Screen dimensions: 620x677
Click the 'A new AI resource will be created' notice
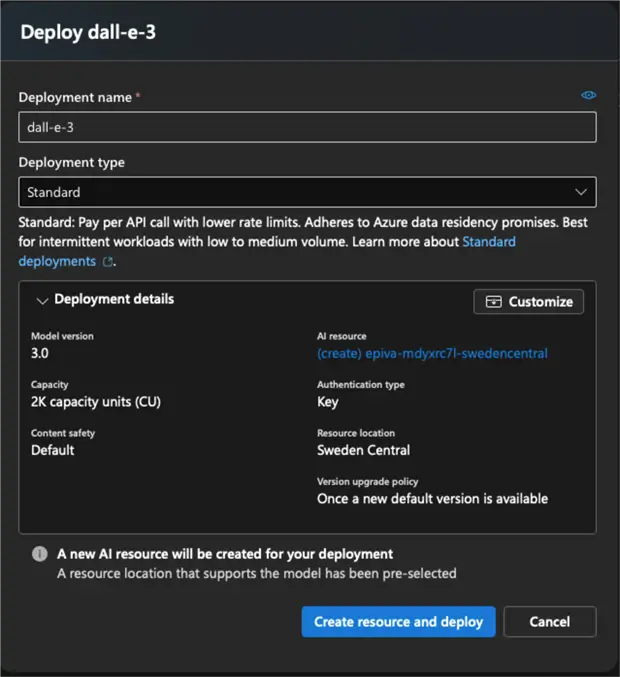click(225, 554)
